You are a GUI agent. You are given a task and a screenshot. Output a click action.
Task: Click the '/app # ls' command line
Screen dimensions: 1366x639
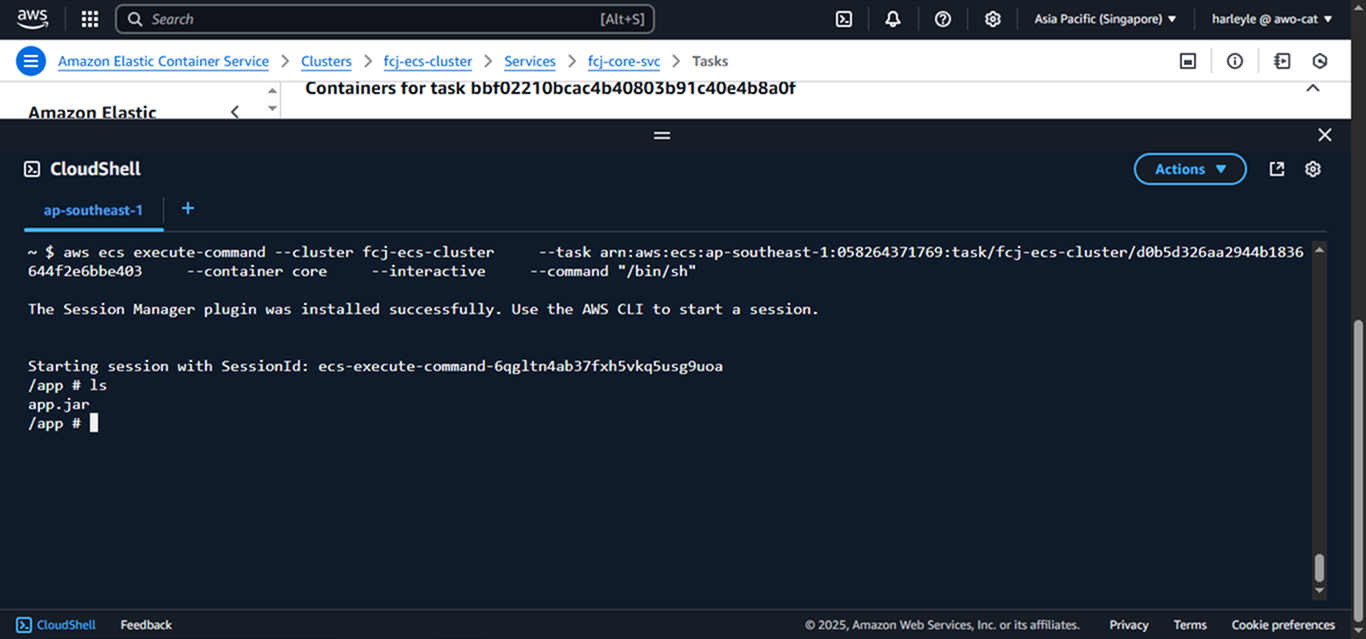tap(67, 385)
